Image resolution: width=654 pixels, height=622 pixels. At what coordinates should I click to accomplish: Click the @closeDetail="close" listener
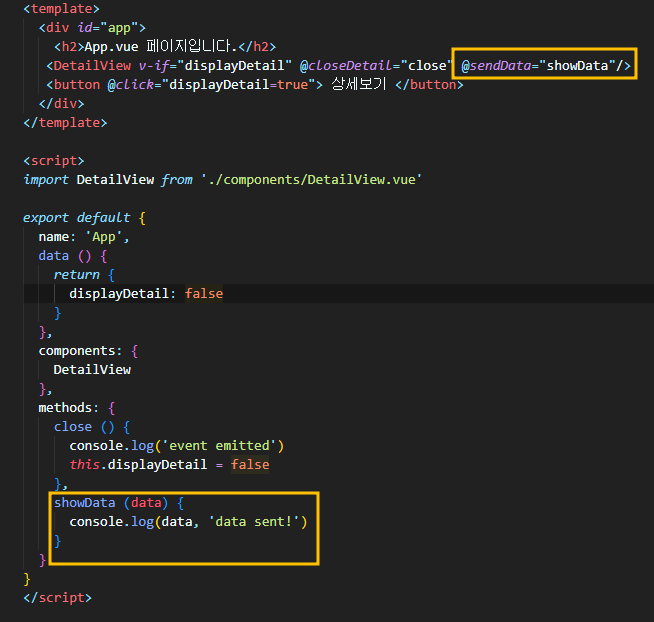[x=376, y=65]
